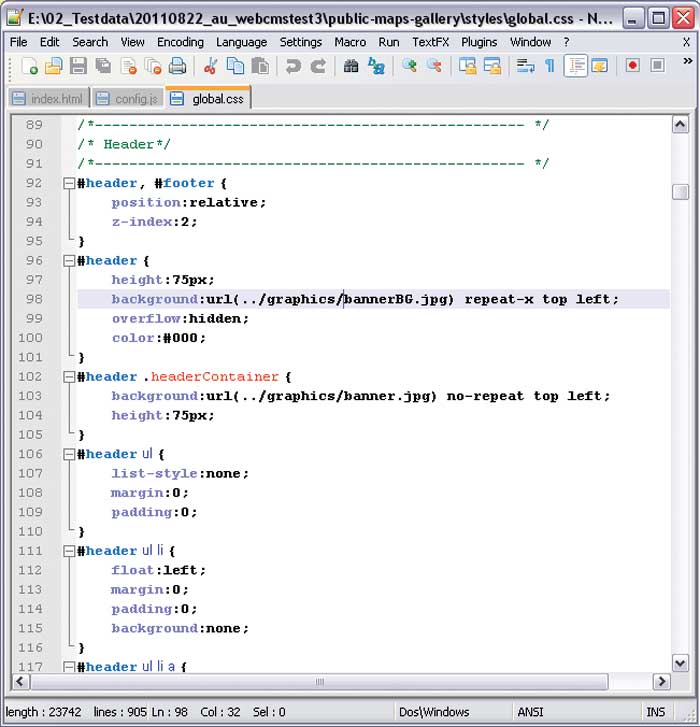Collapse the #header ul li a block fold marker
This screenshot has height=727, width=700.
coord(69,667)
